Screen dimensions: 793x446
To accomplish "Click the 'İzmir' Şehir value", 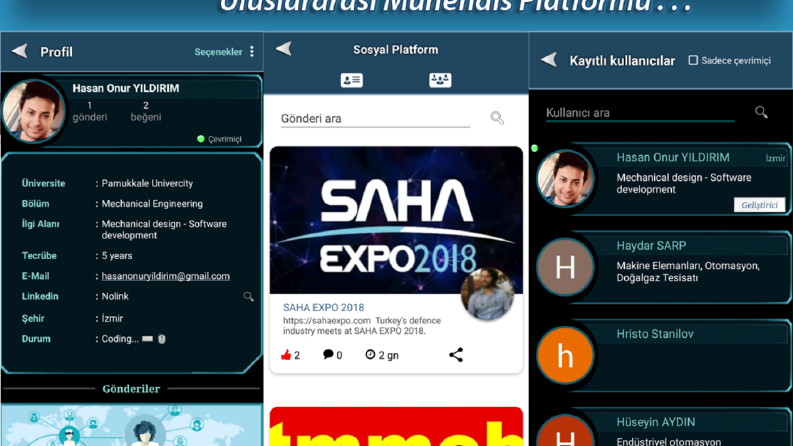I will pyautogui.click(x=112, y=319).
